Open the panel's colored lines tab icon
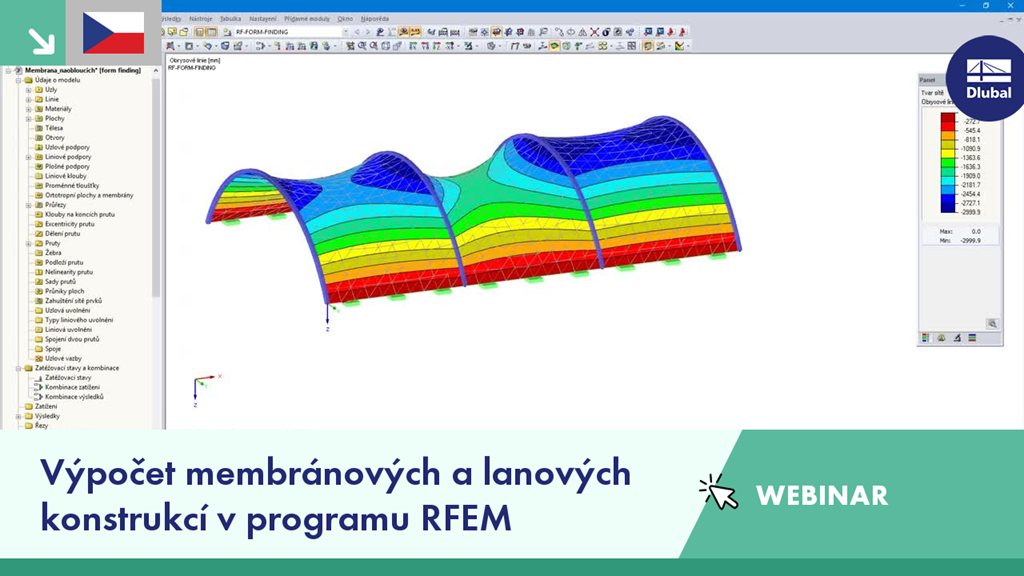 (x=972, y=338)
